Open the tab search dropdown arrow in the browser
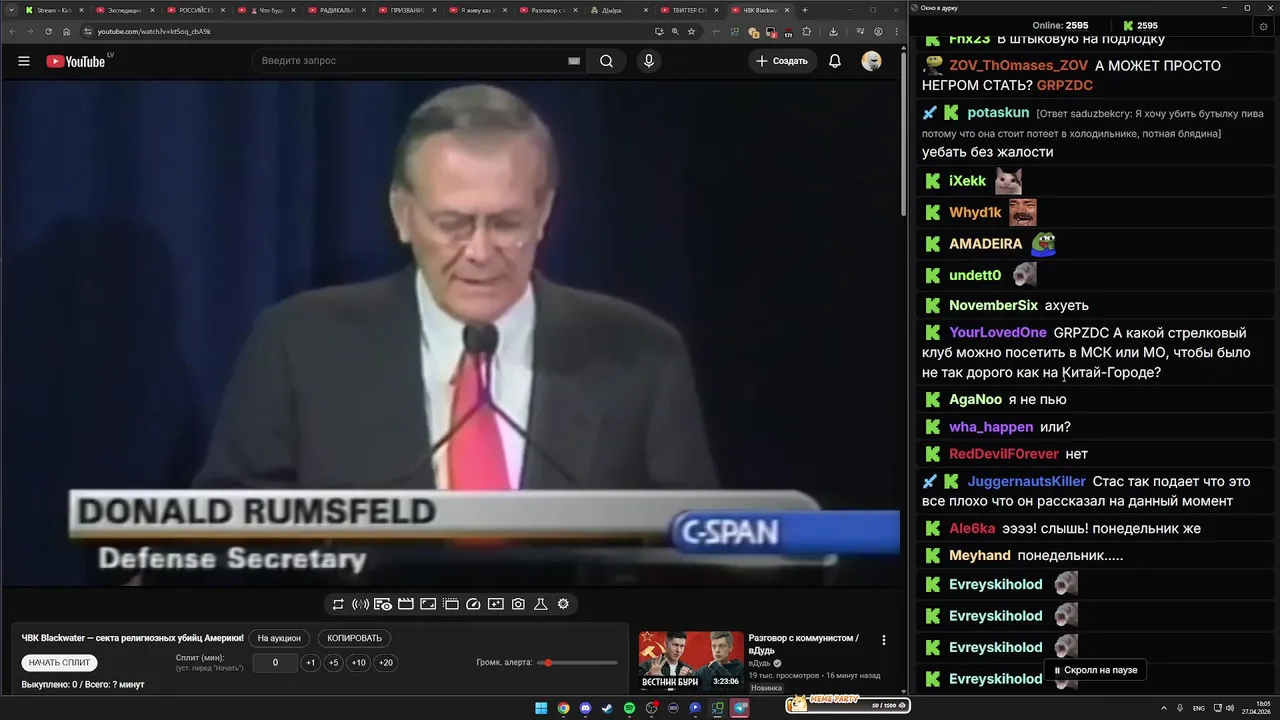 tap(10, 9)
